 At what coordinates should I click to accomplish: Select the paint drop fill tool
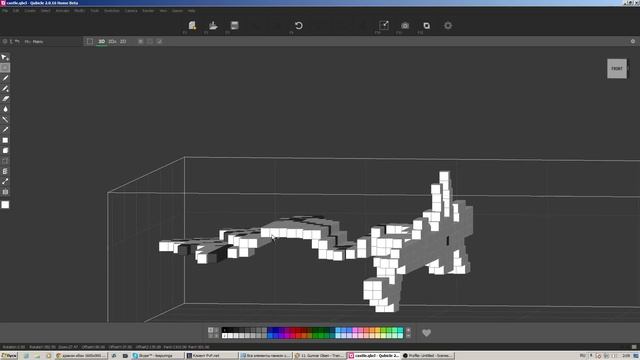click(5, 109)
